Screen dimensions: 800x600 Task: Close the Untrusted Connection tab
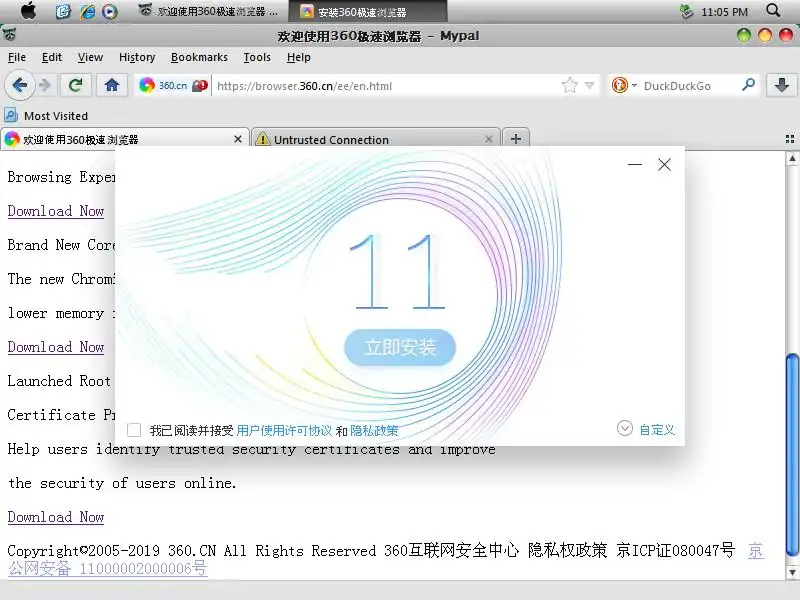point(489,139)
